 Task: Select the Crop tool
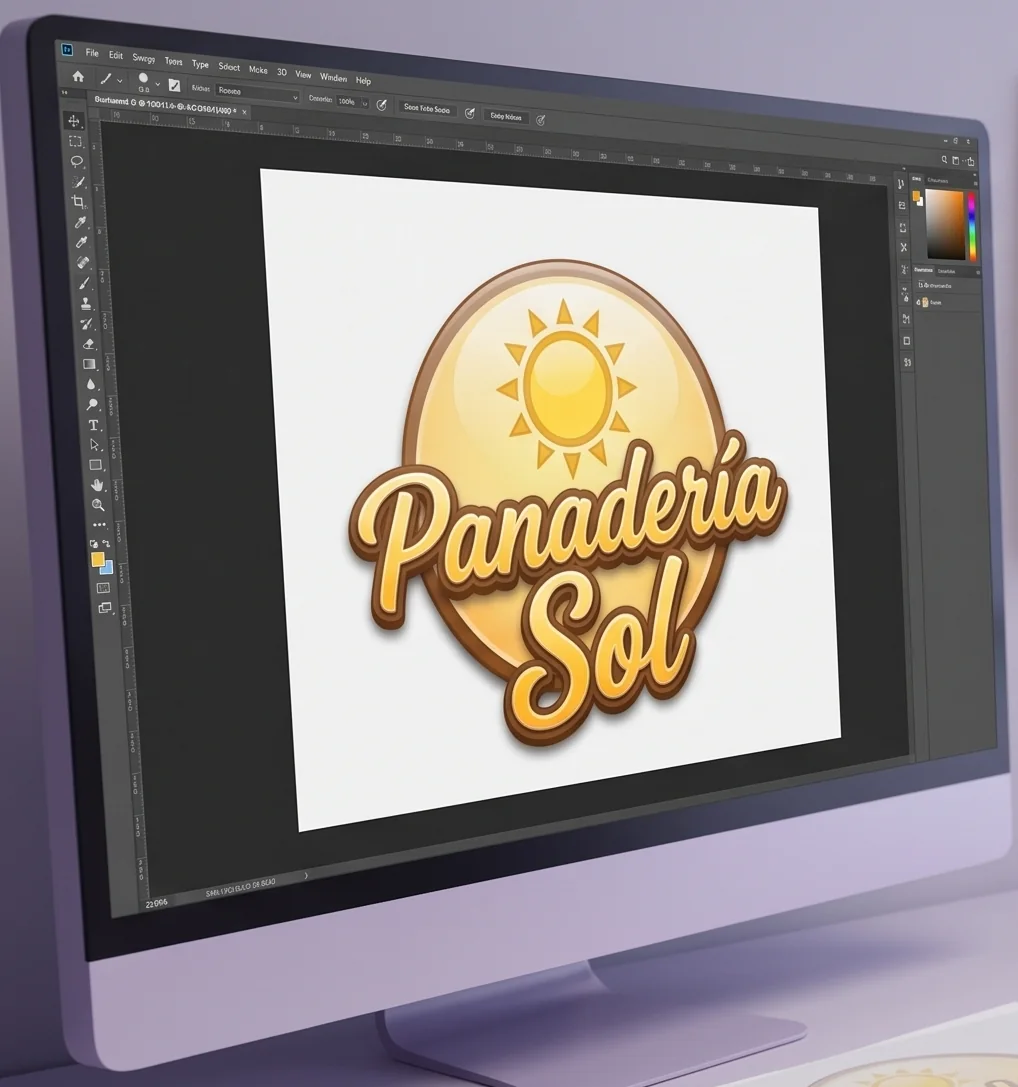coord(79,202)
